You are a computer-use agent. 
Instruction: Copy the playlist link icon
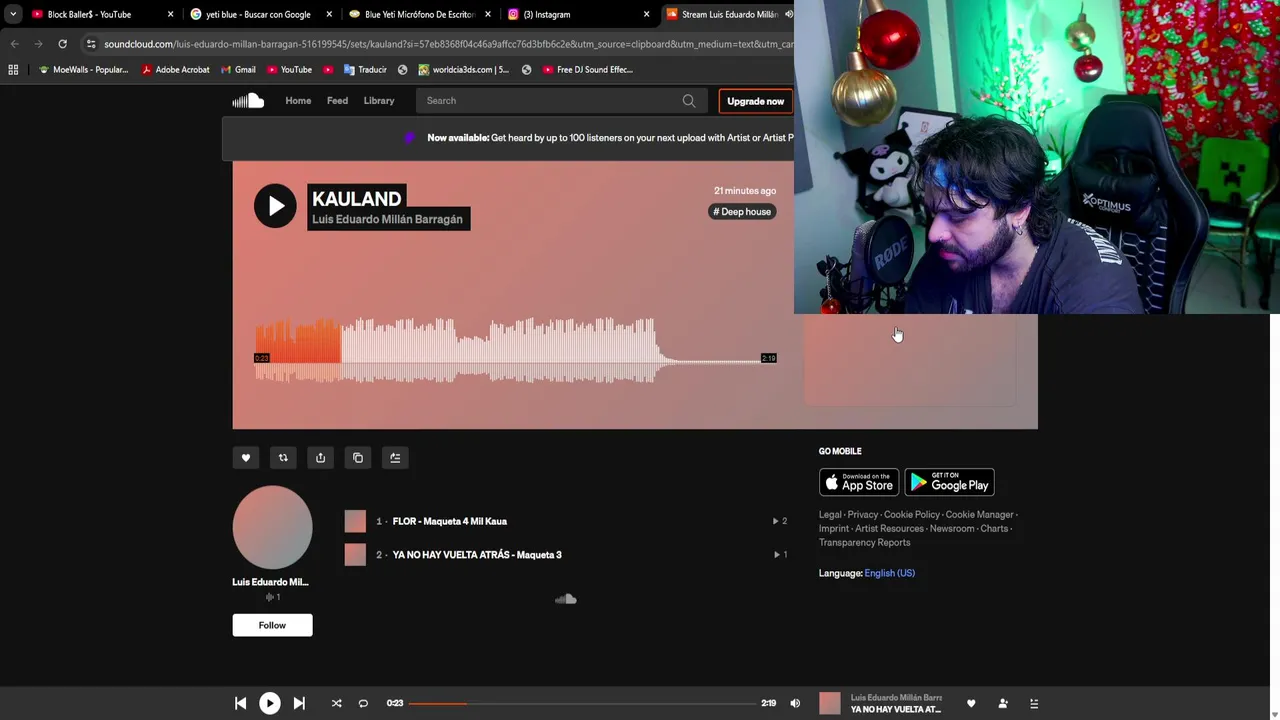(x=358, y=458)
